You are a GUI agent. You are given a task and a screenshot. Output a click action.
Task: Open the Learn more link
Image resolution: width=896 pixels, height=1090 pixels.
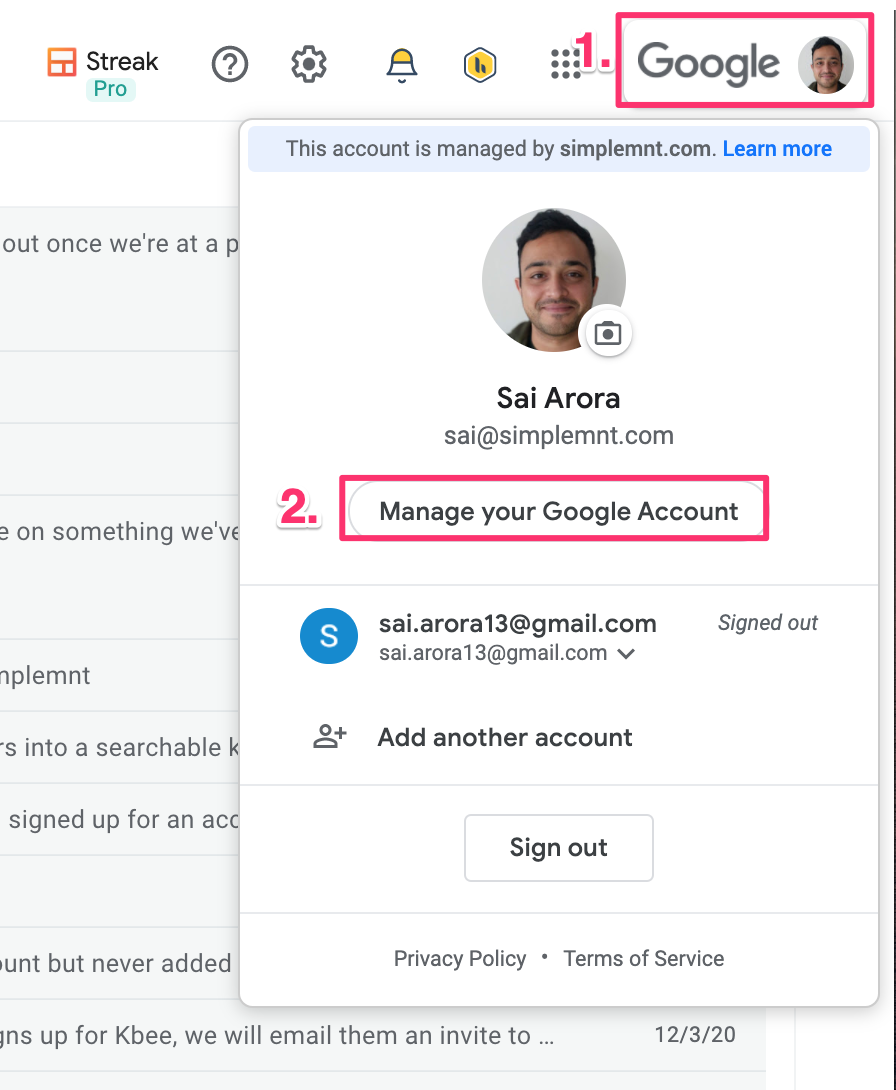(777, 149)
